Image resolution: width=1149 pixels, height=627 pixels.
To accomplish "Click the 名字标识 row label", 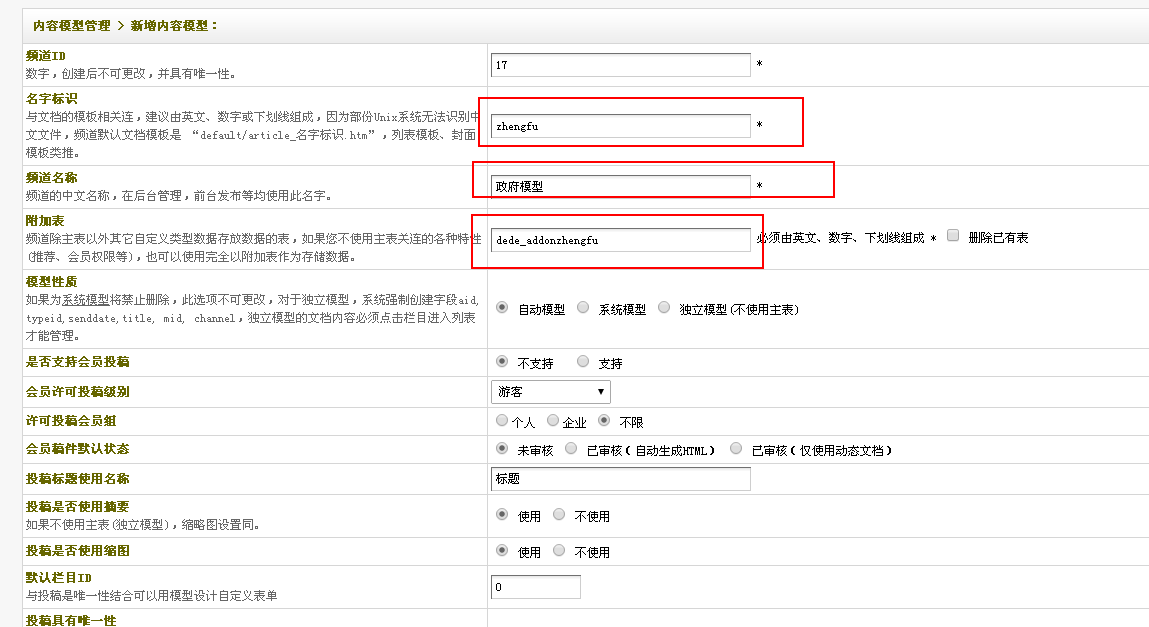I will [51, 98].
